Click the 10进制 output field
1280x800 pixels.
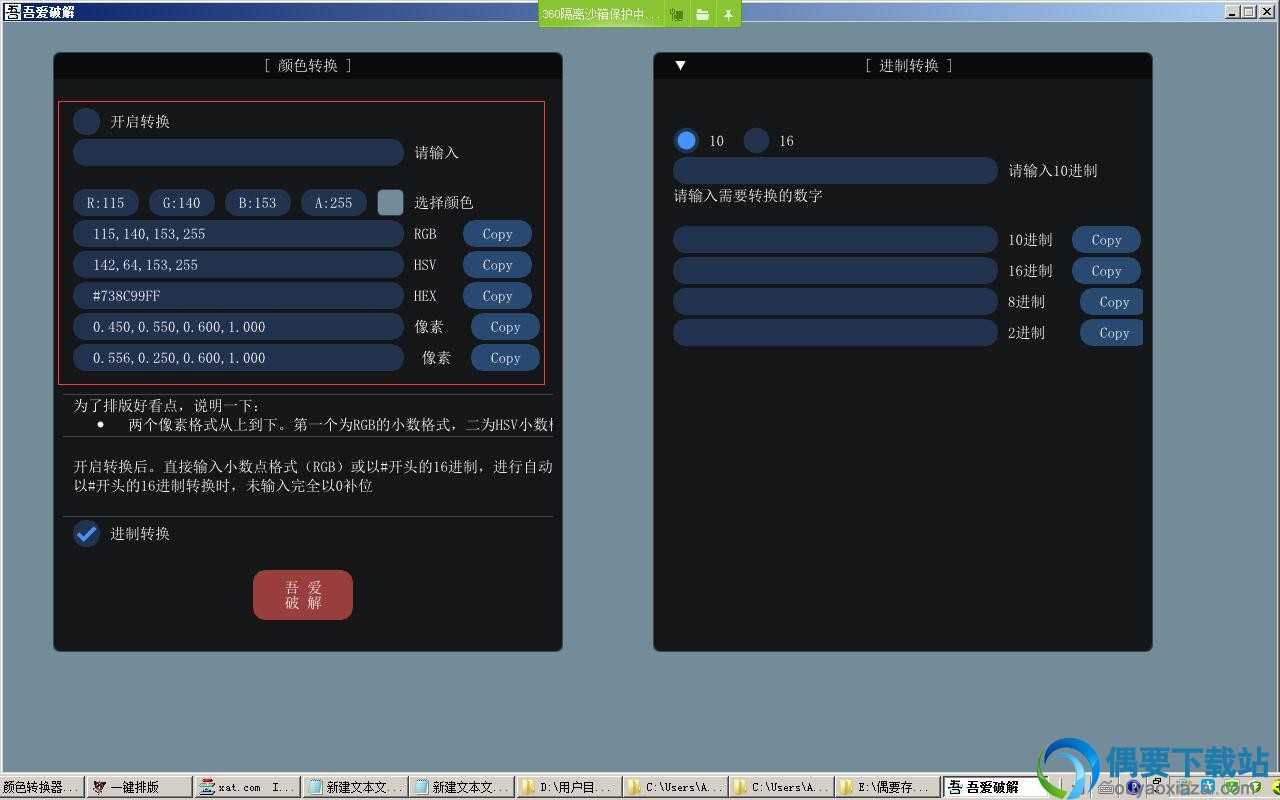(x=835, y=240)
